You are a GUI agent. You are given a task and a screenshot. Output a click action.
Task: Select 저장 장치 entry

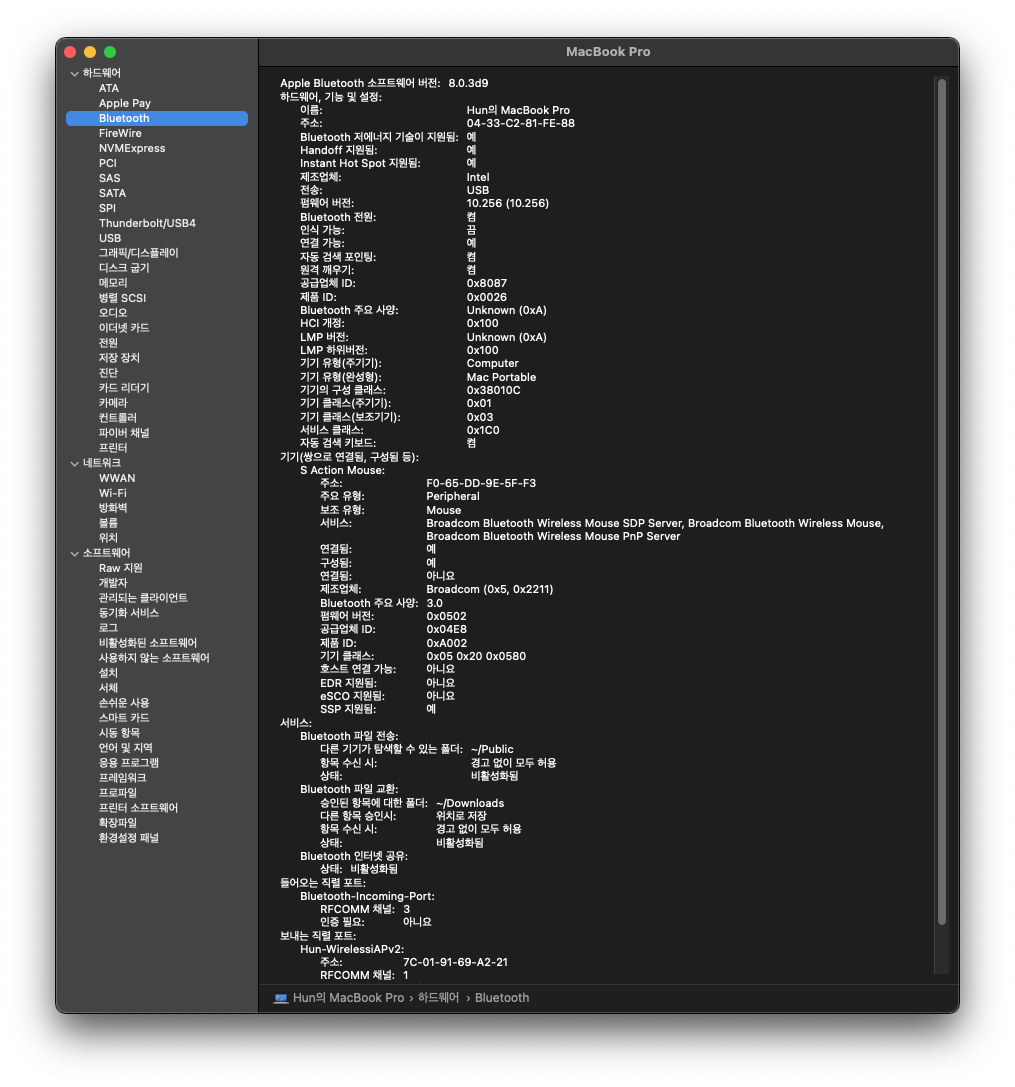119,358
